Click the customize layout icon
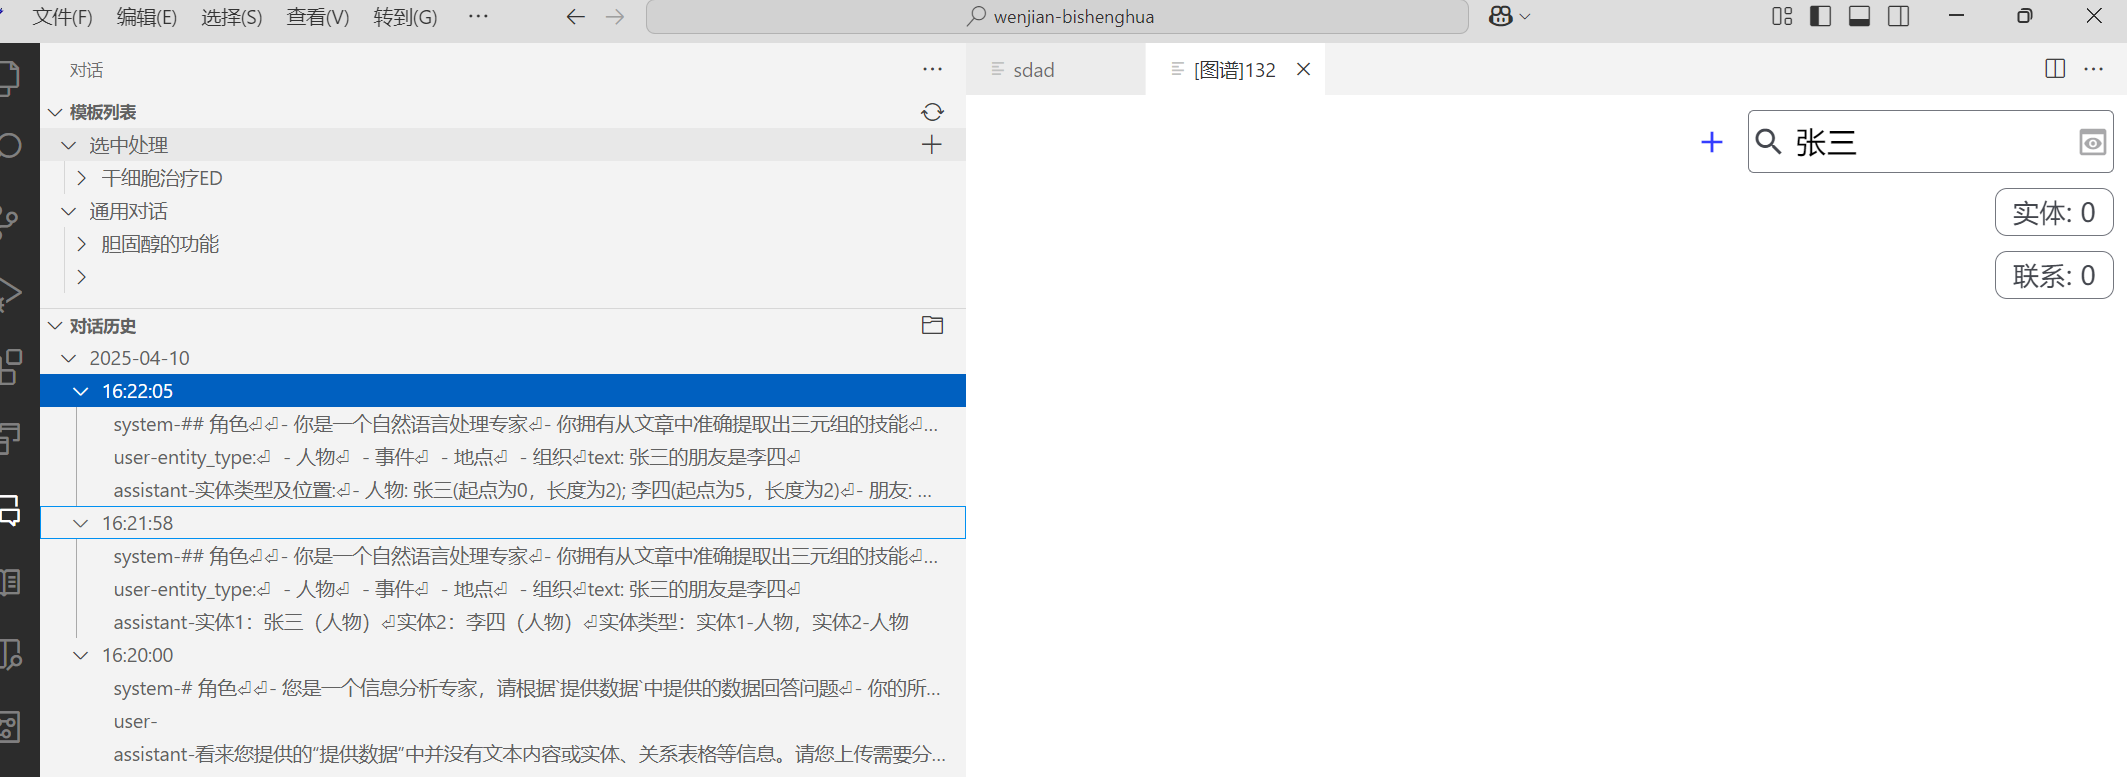This screenshot has width=2127, height=777. point(1782,16)
